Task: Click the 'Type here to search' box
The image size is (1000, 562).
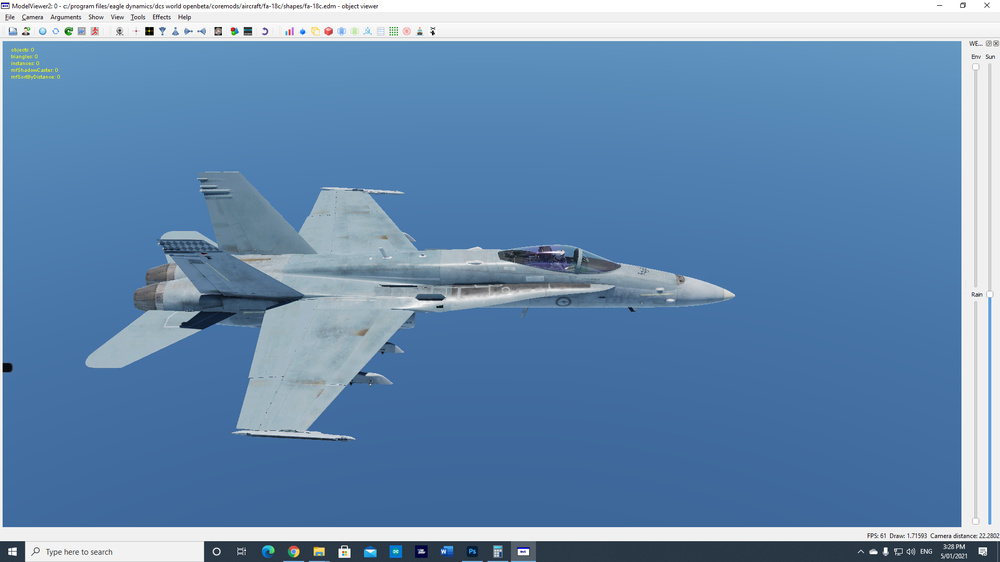Action: 115,552
